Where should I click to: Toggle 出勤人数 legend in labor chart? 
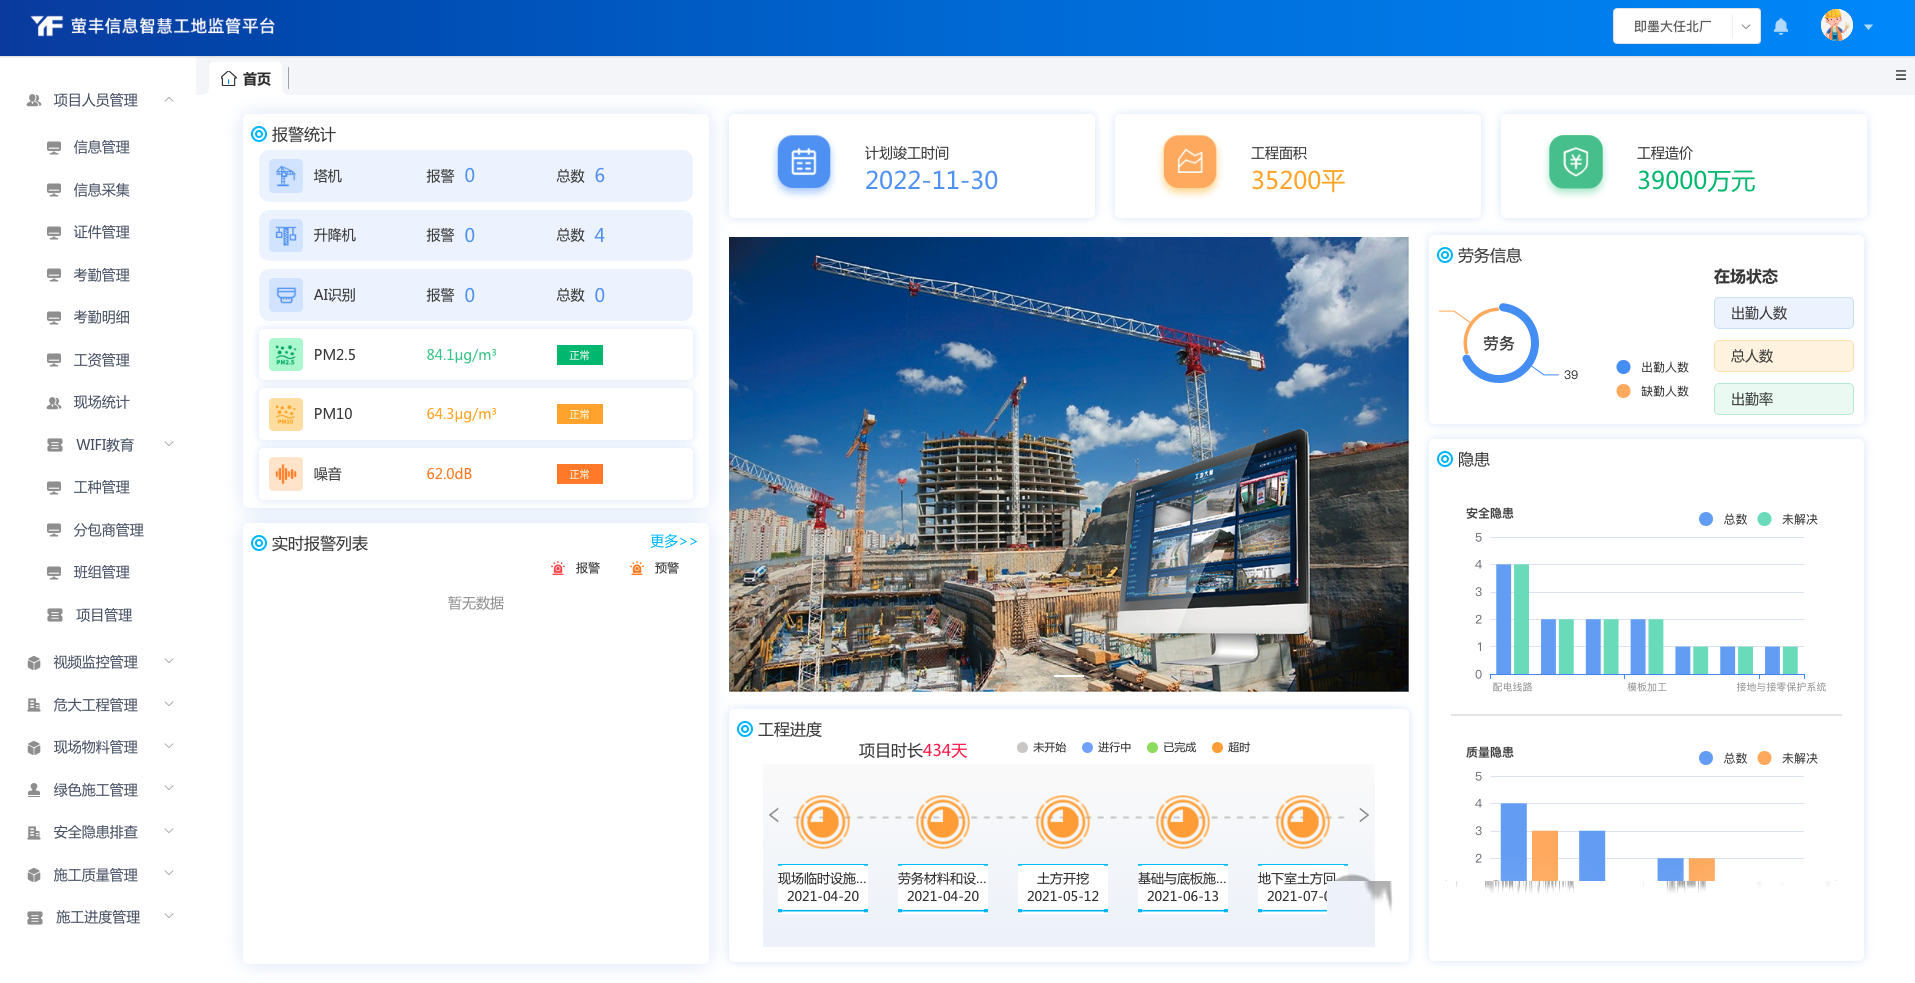pyautogui.click(x=1653, y=367)
